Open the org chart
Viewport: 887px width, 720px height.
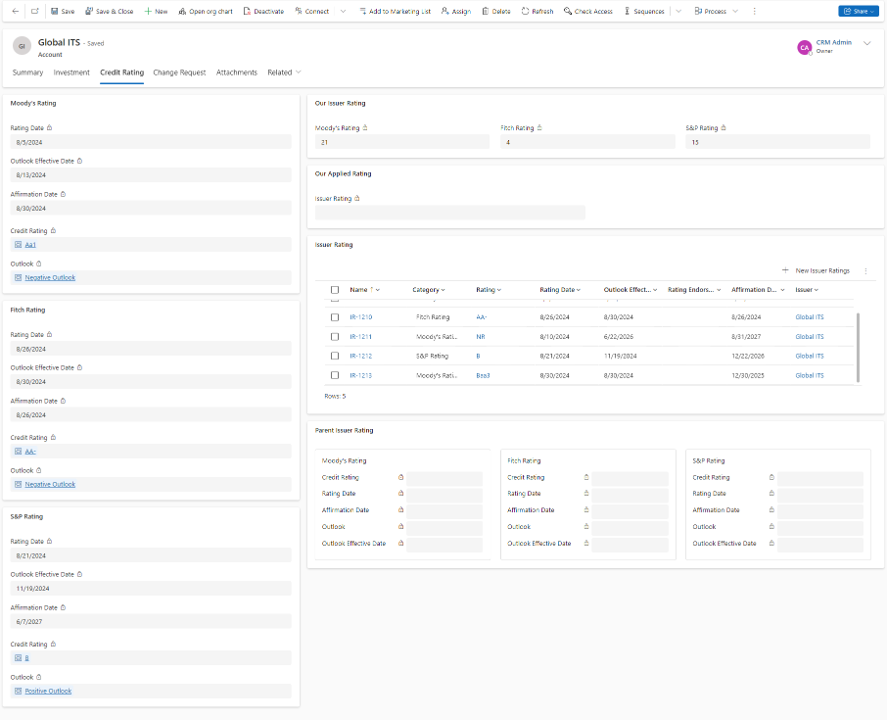pos(205,11)
